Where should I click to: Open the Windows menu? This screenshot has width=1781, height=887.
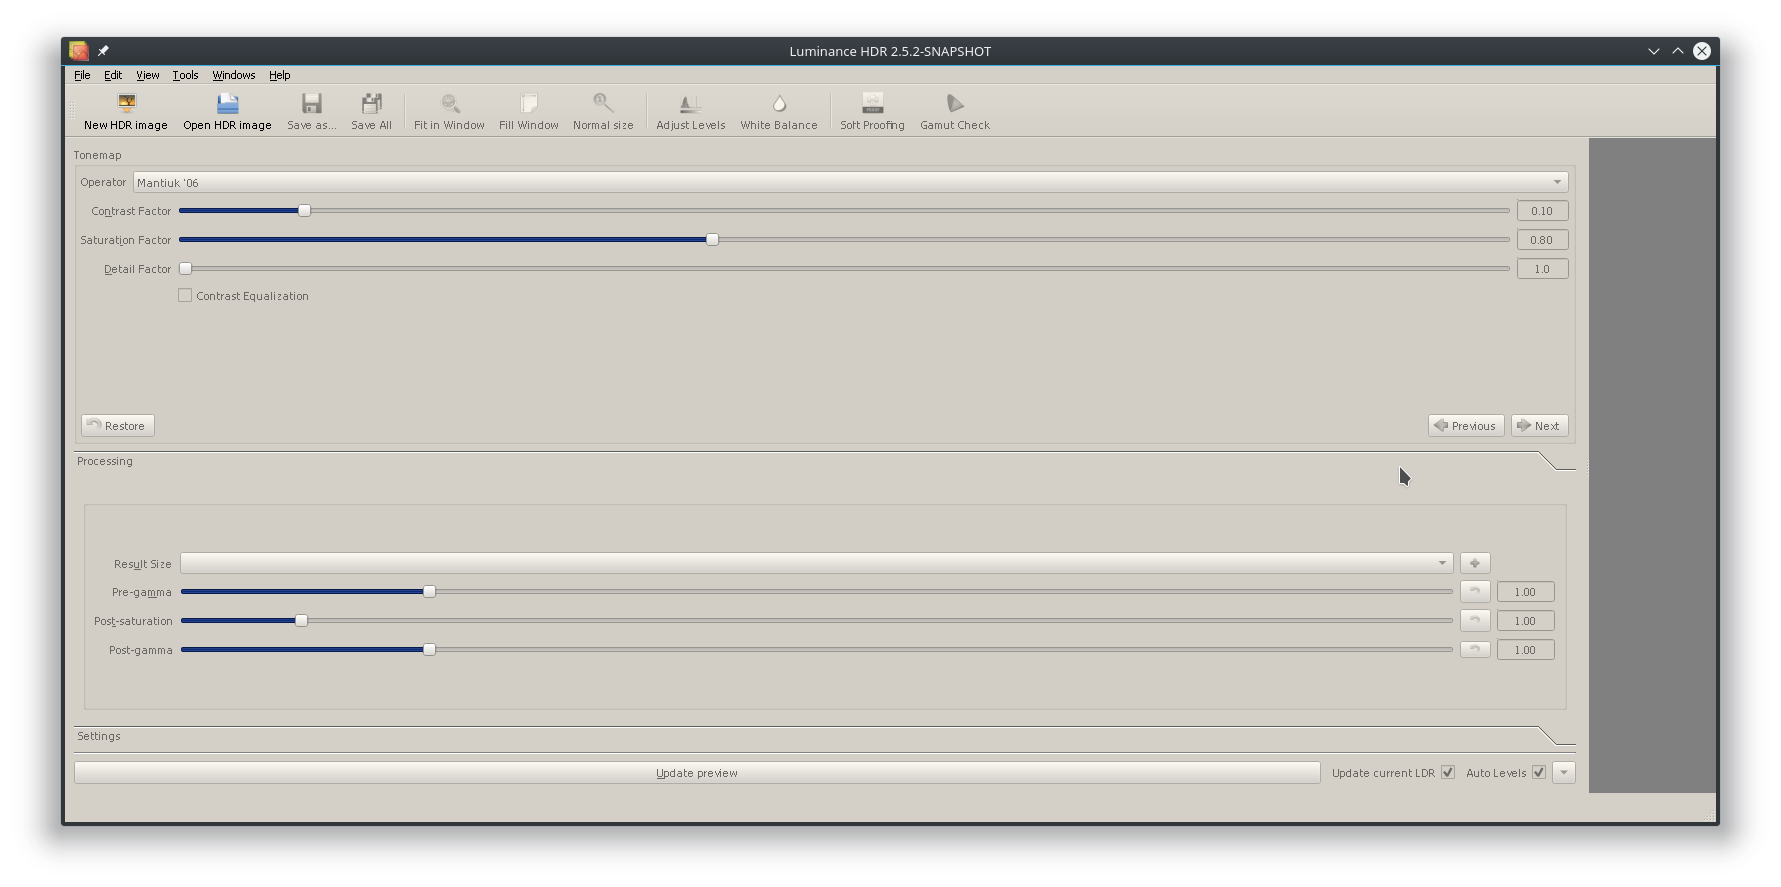pyautogui.click(x=233, y=75)
